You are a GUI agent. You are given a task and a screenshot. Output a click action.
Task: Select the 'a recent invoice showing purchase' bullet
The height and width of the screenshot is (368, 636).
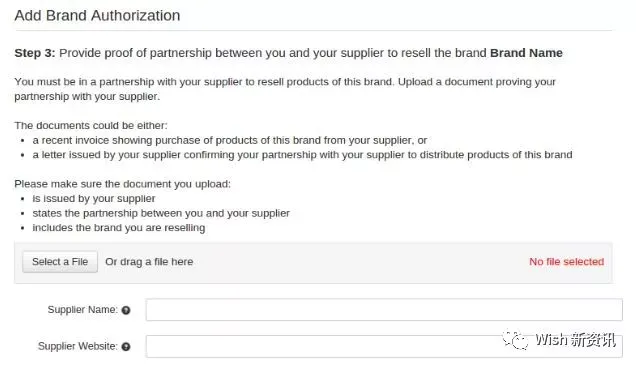tap(230, 140)
